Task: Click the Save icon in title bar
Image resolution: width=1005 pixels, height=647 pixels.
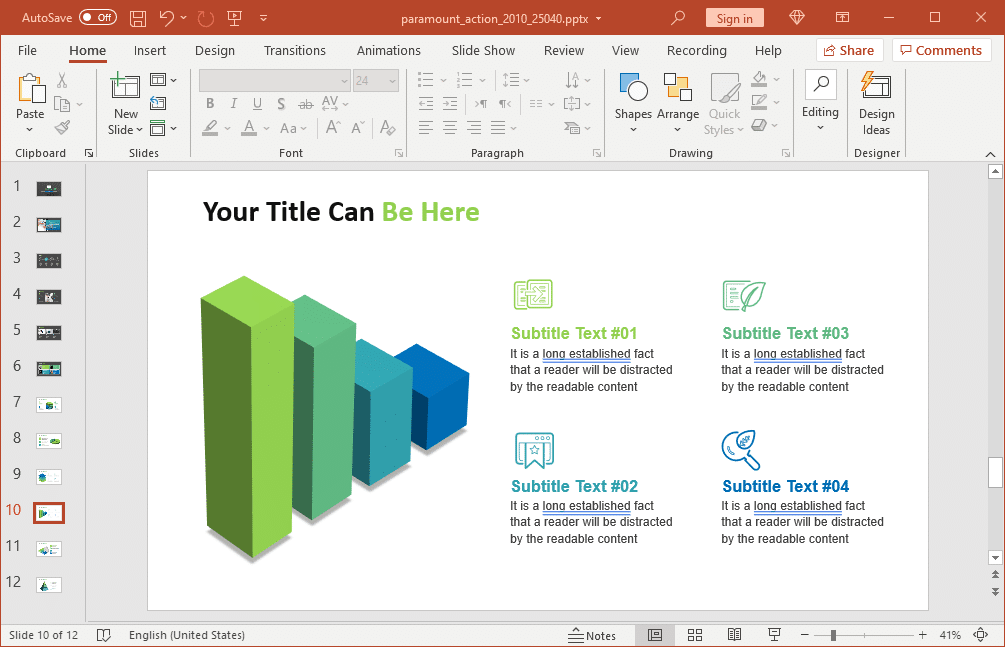Action: coord(138,18)
